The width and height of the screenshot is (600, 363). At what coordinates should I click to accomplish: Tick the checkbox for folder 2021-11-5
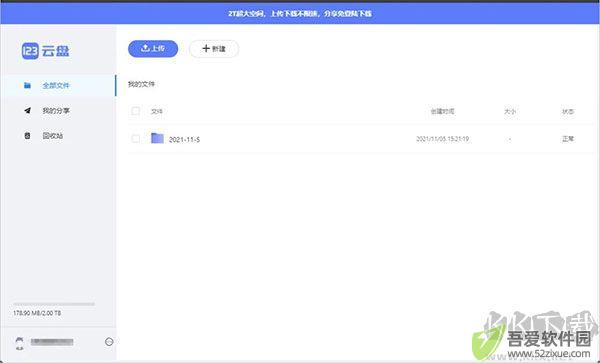[x=135, y=138]
